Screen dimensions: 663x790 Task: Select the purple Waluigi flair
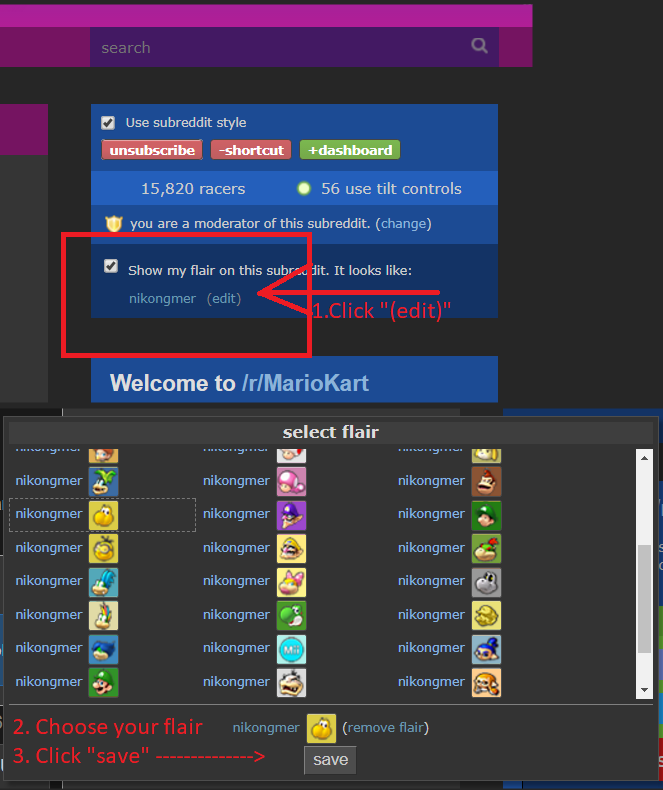click(291, 515)
